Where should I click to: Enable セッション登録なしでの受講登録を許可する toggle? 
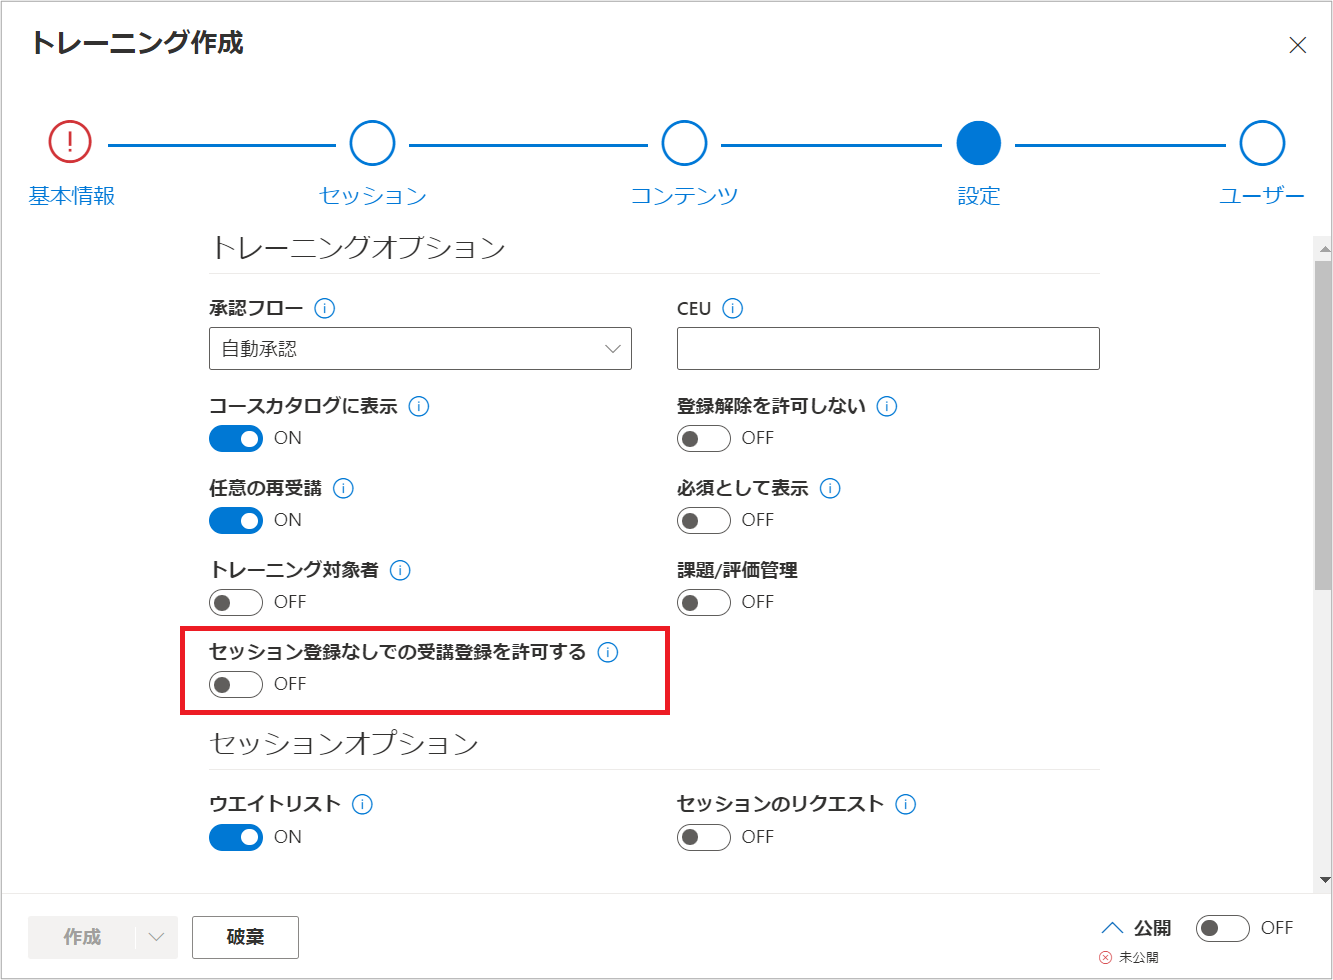(236, 684)
